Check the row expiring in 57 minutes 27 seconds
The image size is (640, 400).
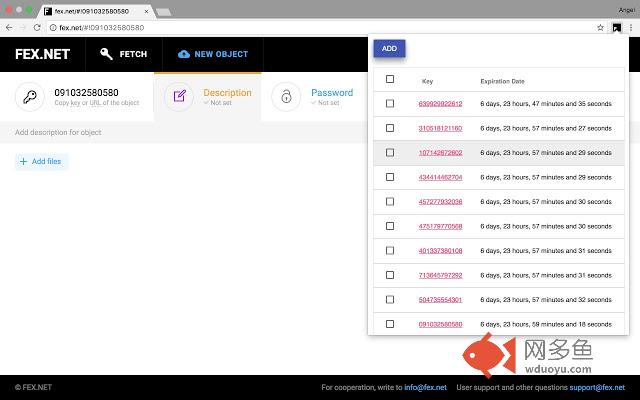pos(390,128)
